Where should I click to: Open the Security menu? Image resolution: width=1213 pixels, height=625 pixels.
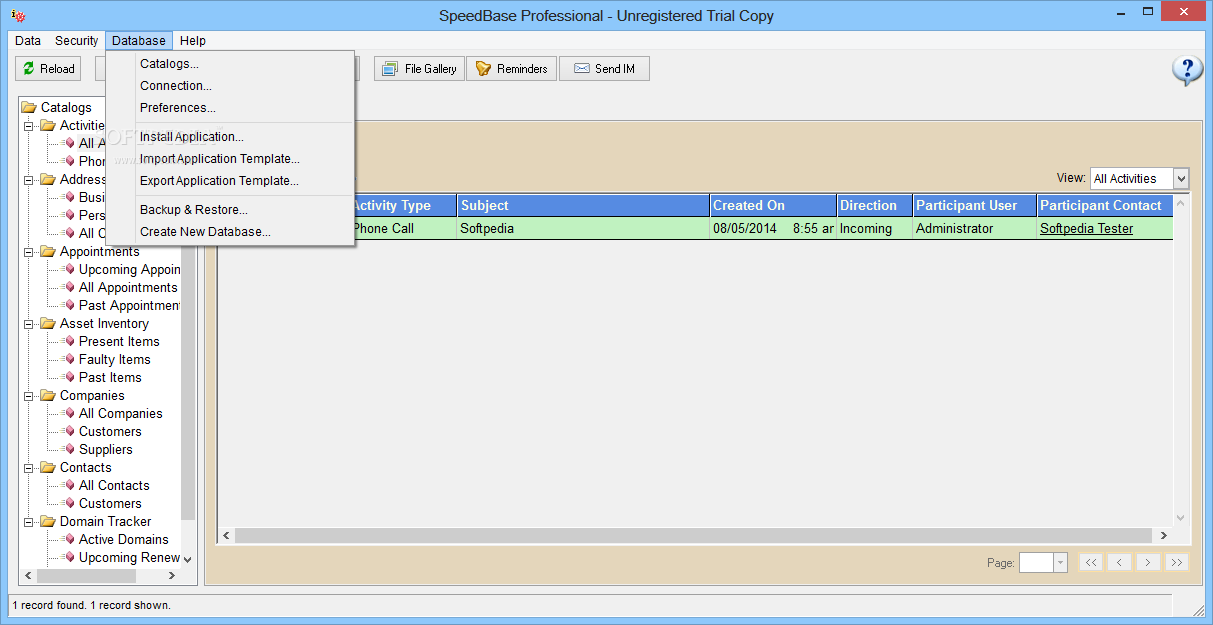(76, 40)
